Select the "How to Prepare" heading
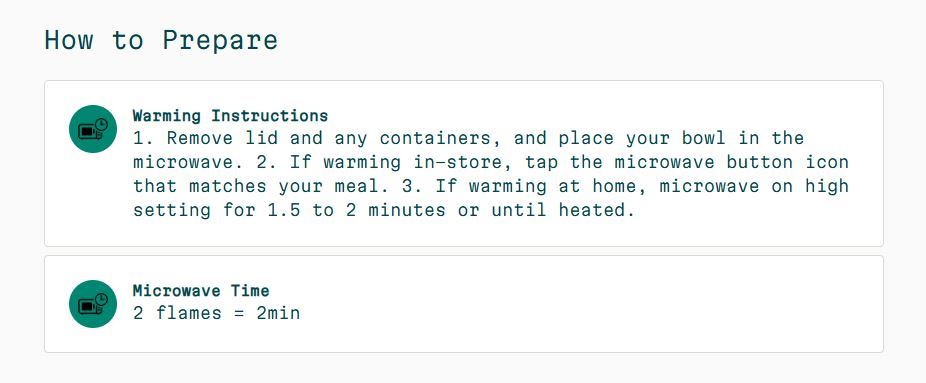Image resolution: width=926 pixels, height=383 pixels. click(161, 41)
